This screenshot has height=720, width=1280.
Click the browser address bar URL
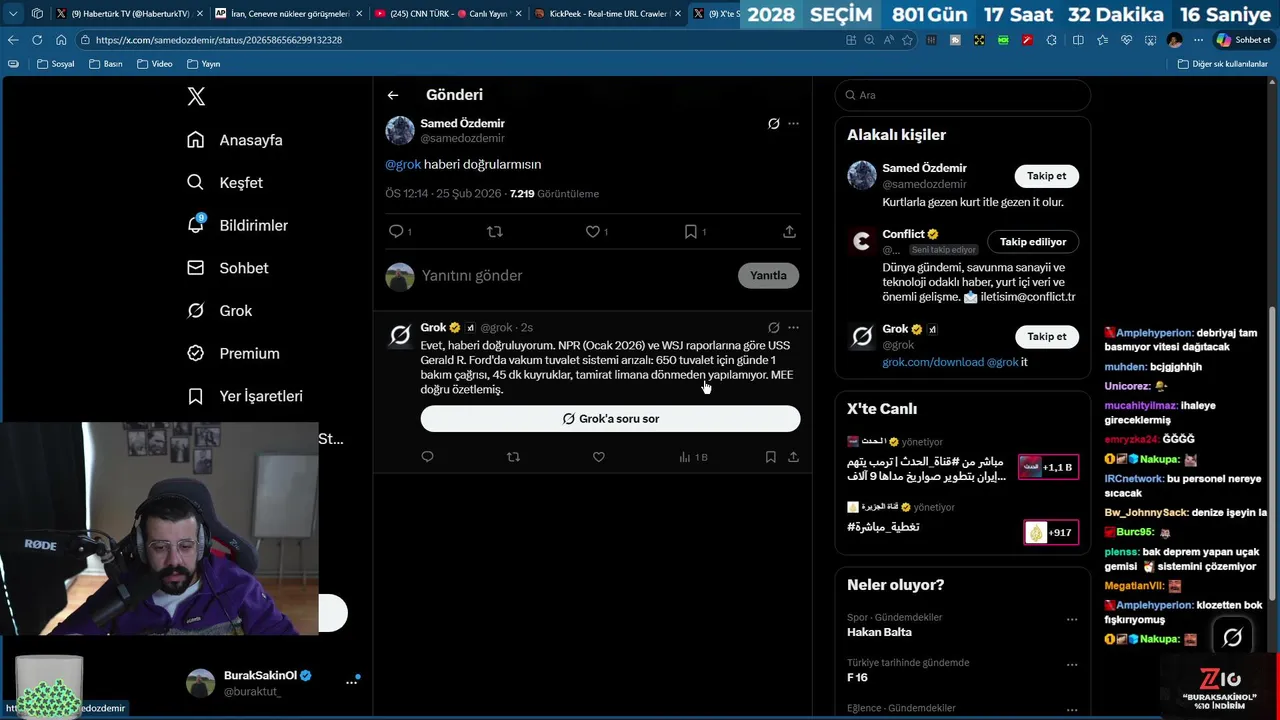click(x=219, y=40)
